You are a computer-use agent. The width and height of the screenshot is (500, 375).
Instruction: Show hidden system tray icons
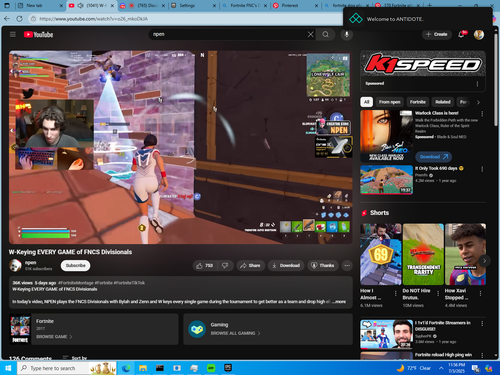[x=441, y=368]
